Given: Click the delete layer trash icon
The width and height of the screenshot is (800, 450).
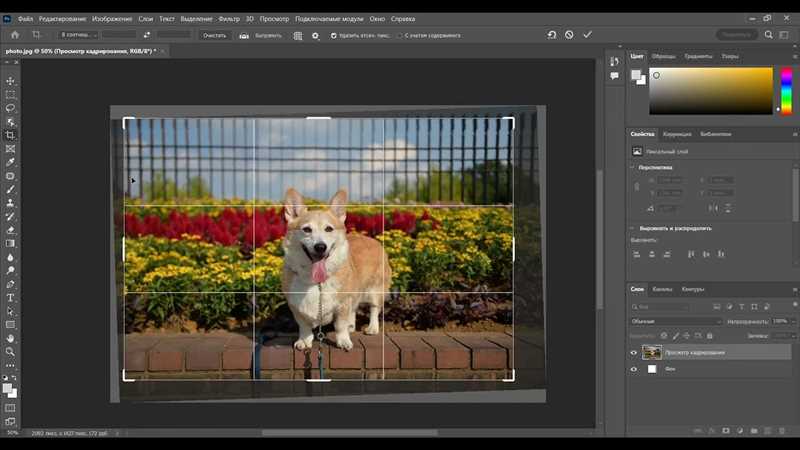Looking at the screenshot, I should pyautogui.click(x=781, y=431).
